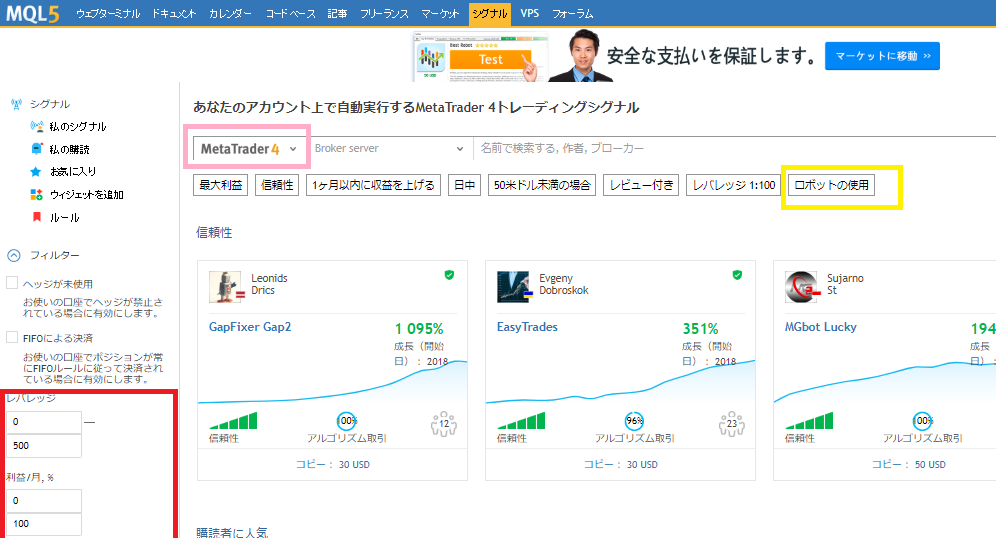Open カレンダー in top menu
This screenshot has width=996, height=538.
[230, 13]
